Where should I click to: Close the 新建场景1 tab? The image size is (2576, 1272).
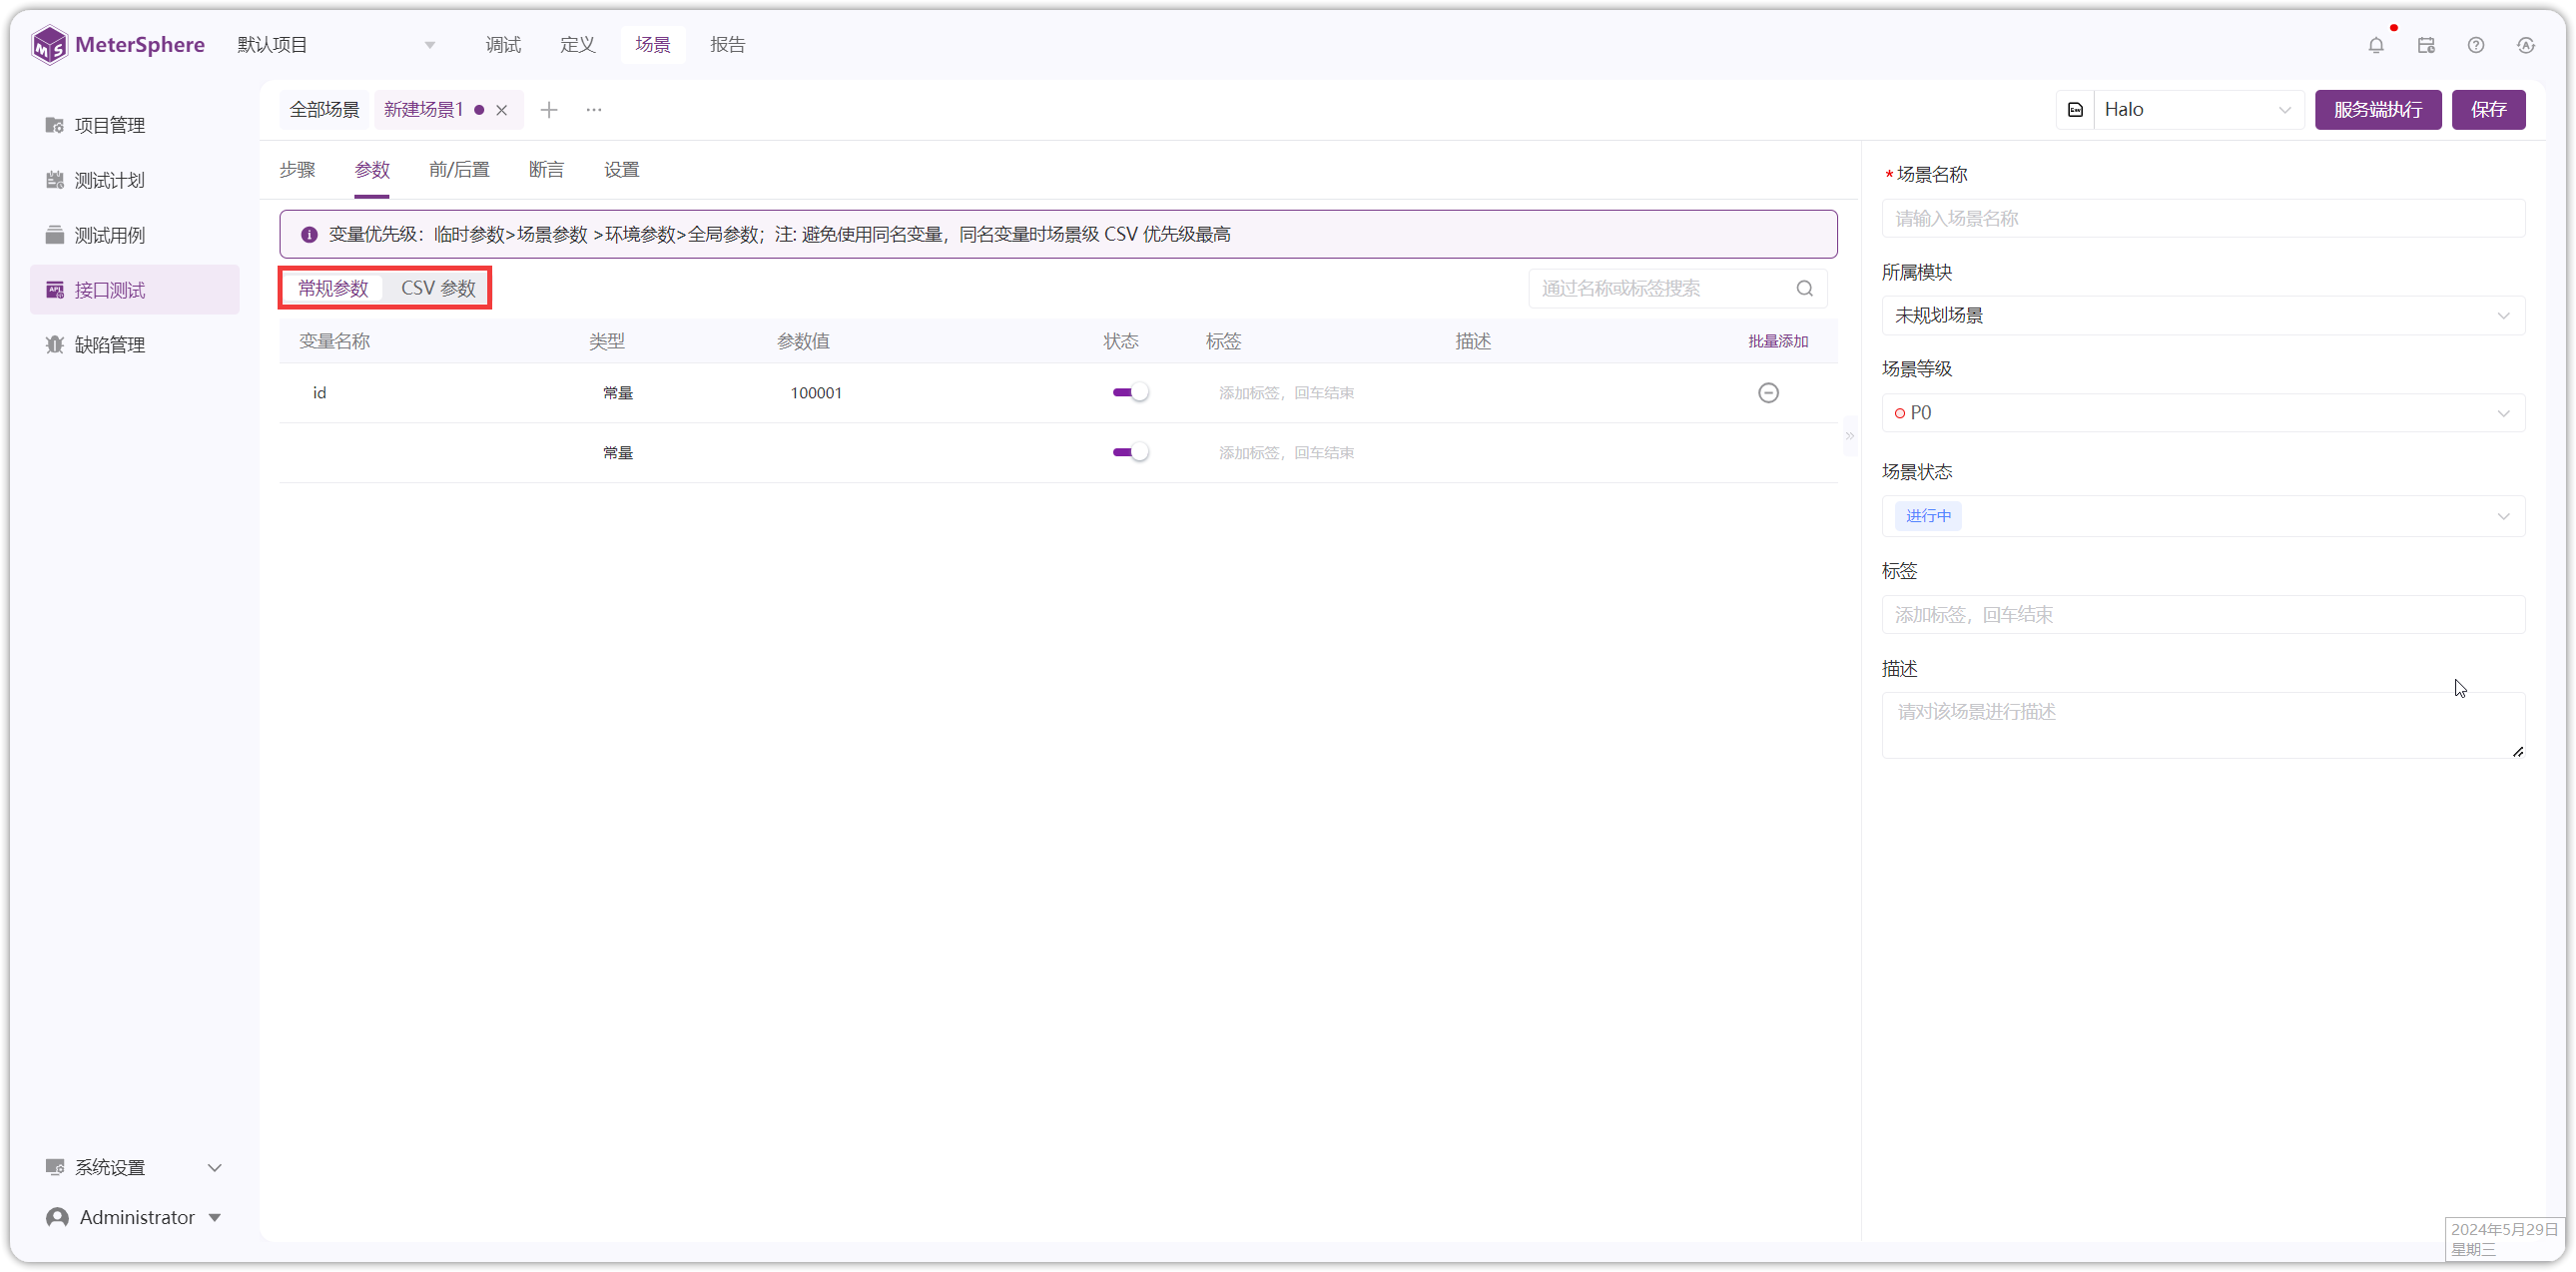502,110
